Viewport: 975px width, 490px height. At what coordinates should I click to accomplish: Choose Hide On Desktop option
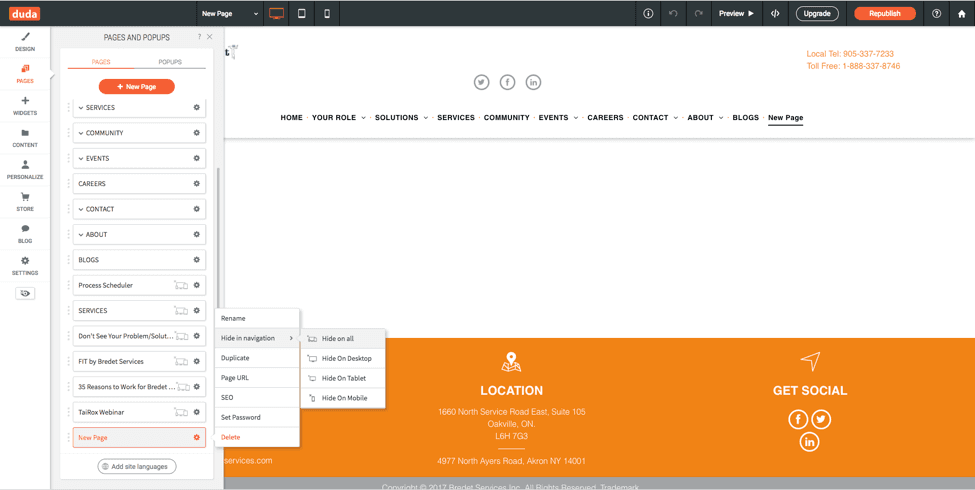[x=346, y=358]
